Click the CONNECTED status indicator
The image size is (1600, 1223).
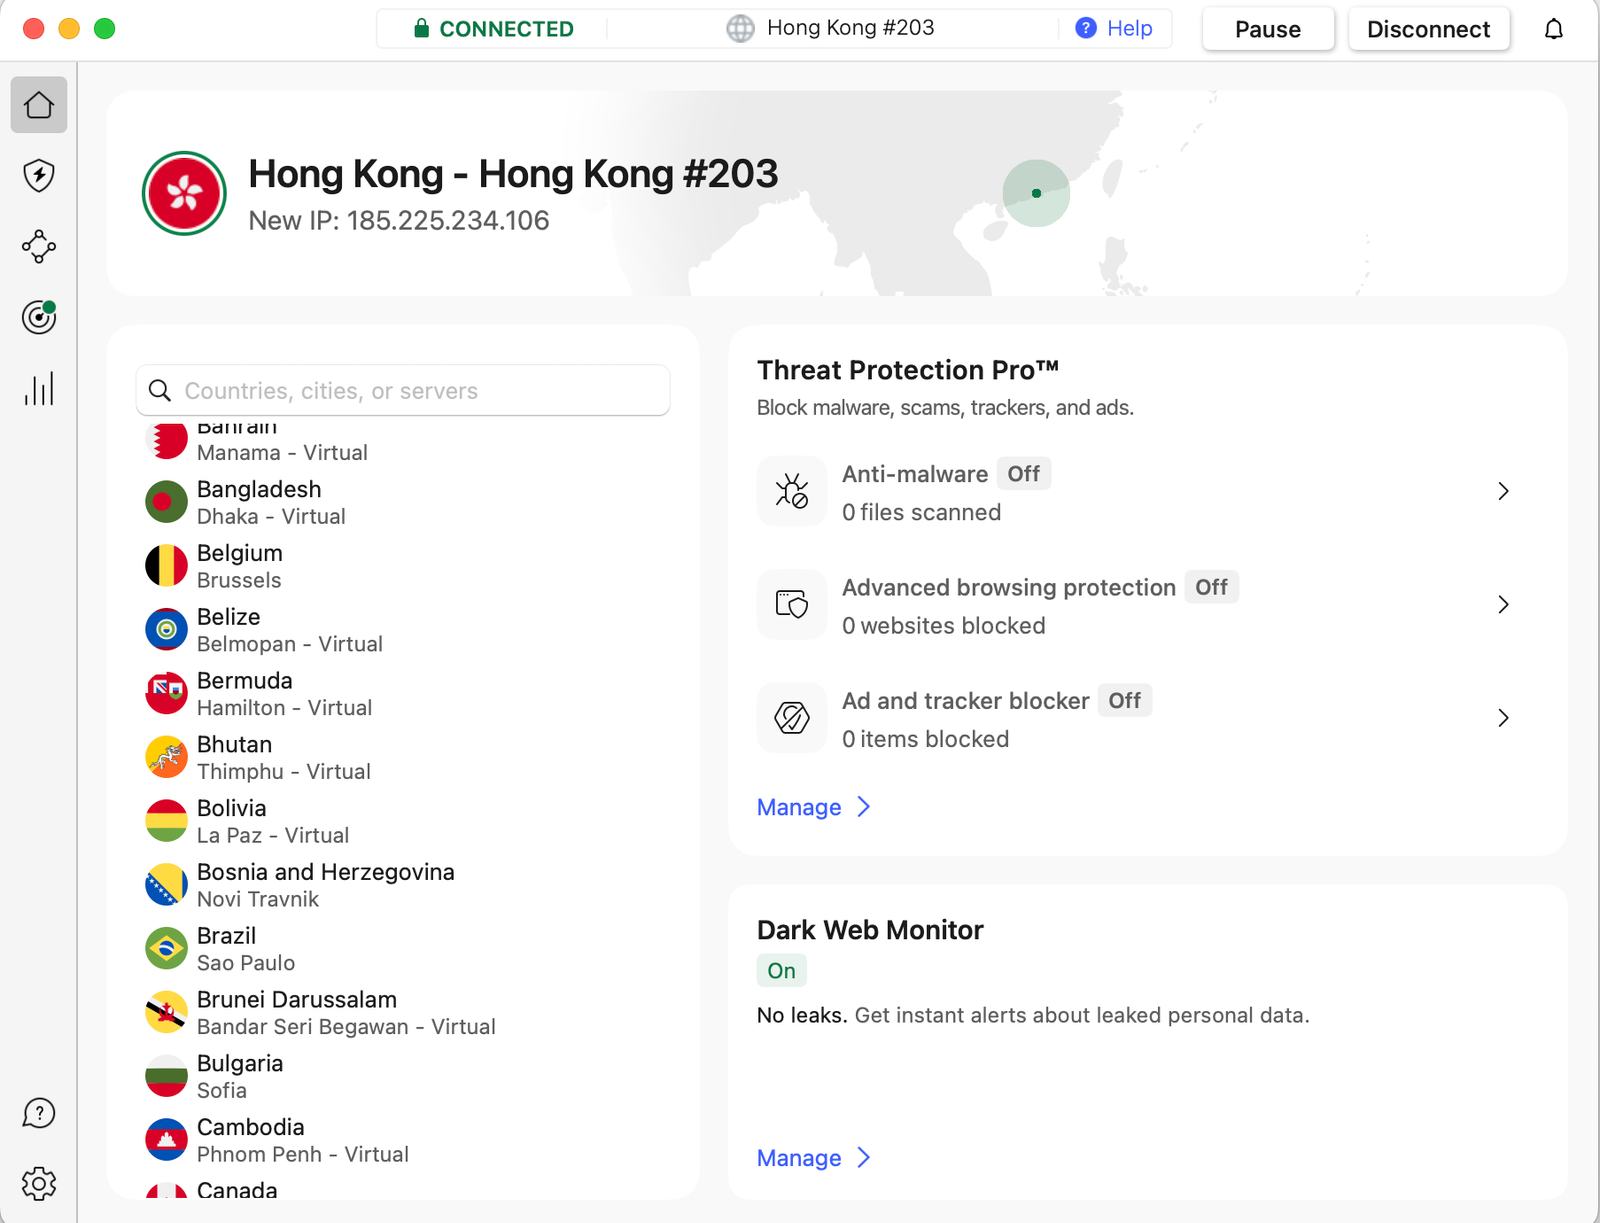494,29
